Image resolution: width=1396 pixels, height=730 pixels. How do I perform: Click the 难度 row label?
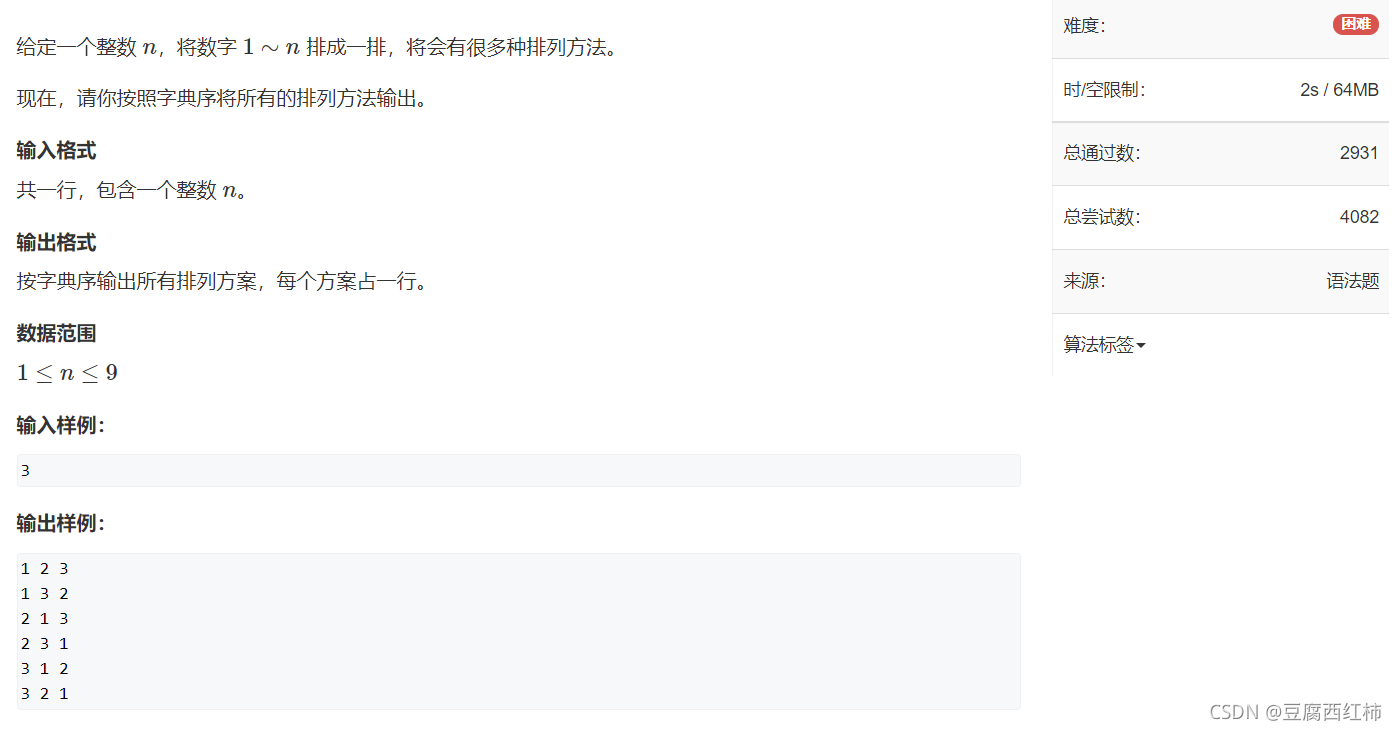(1084, 26)
